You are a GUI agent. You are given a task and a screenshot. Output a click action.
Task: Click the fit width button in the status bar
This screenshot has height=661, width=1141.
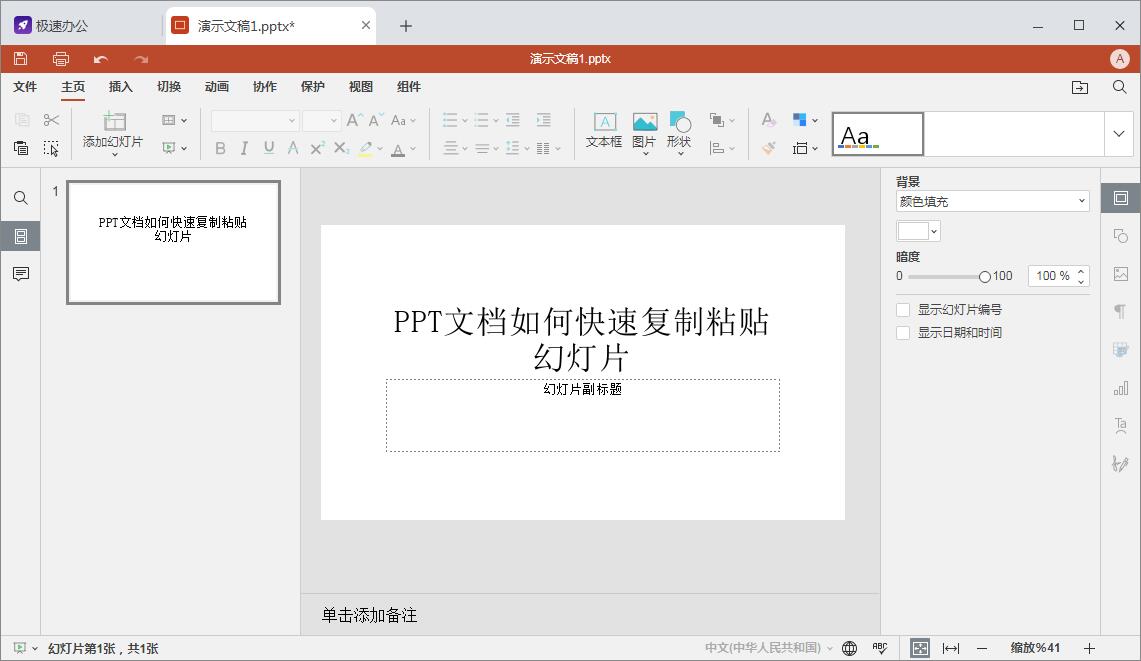pyautogui.click(x=950, y=648)
